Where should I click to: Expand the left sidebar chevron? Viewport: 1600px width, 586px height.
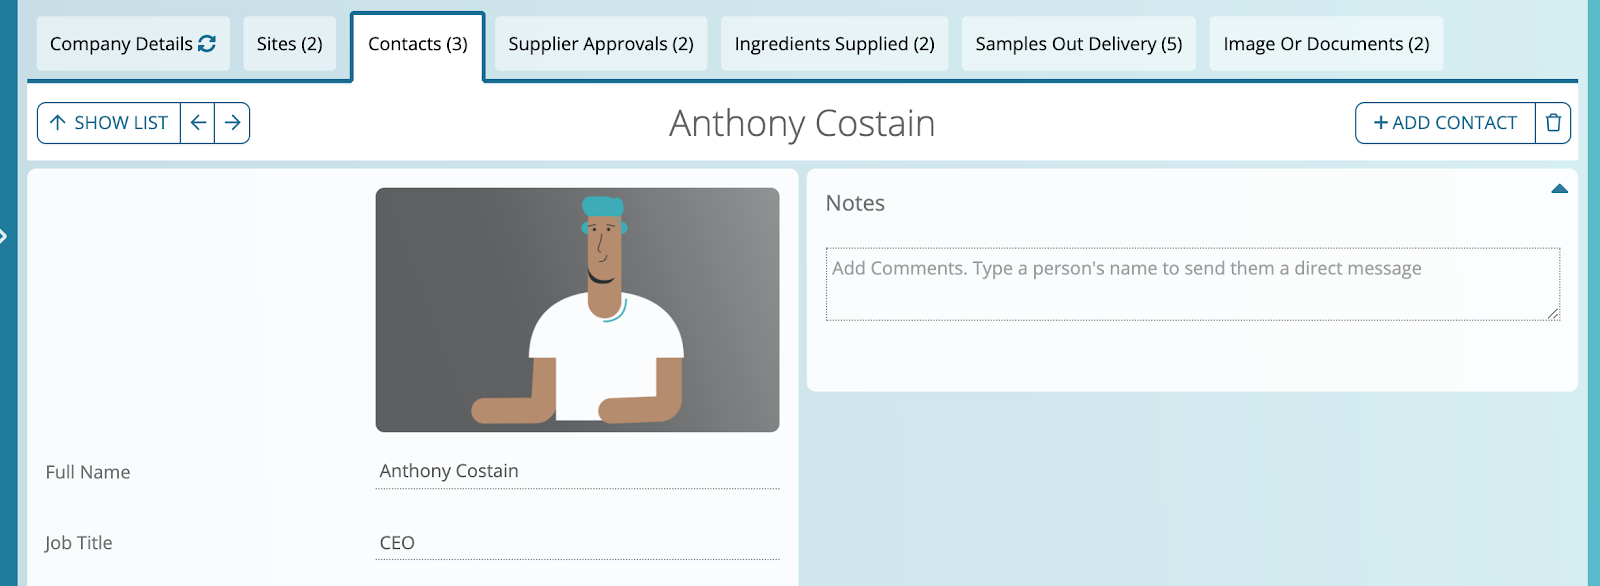pos(4,236)
